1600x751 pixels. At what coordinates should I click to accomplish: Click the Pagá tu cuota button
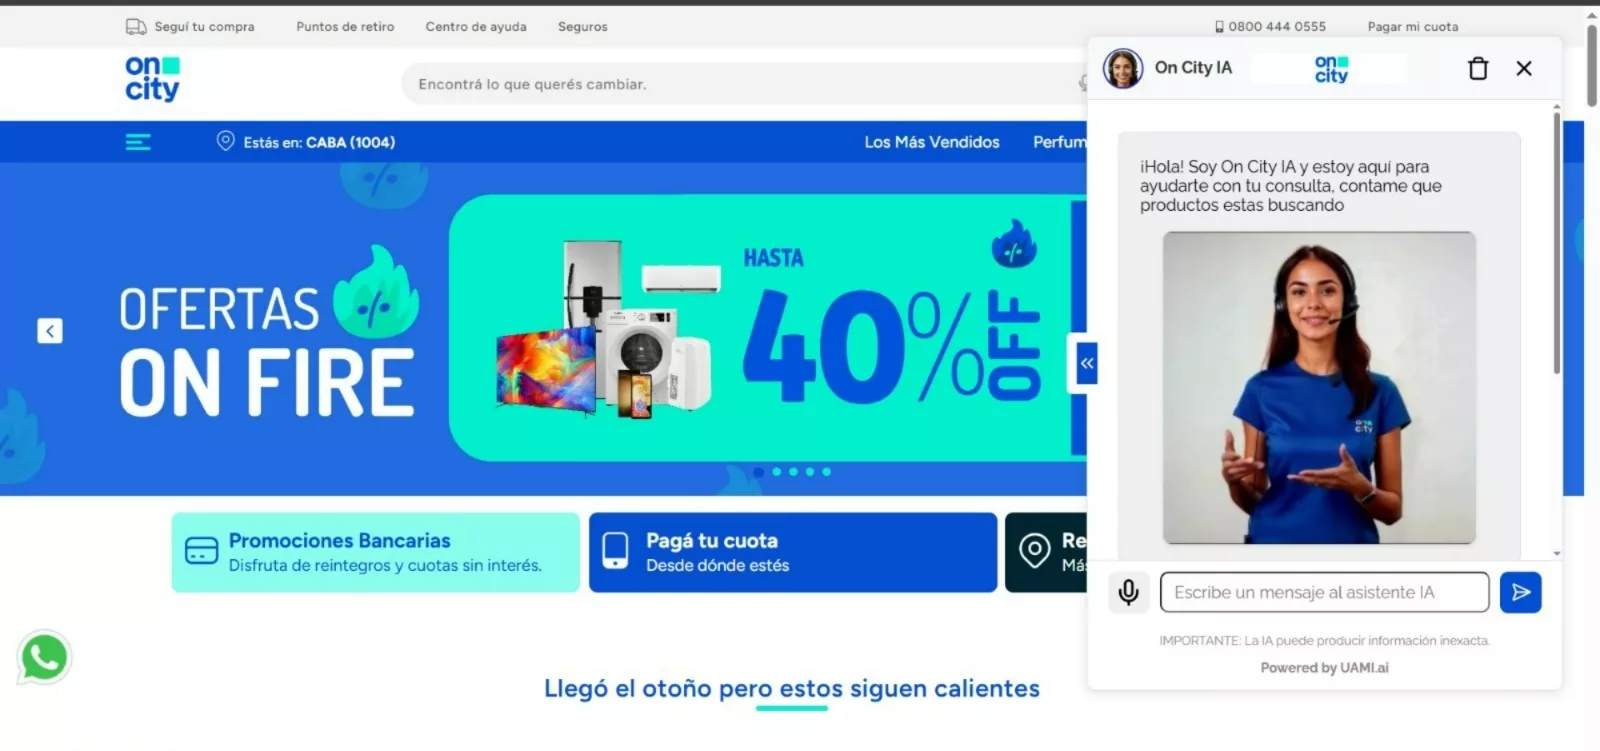point(792,552)
